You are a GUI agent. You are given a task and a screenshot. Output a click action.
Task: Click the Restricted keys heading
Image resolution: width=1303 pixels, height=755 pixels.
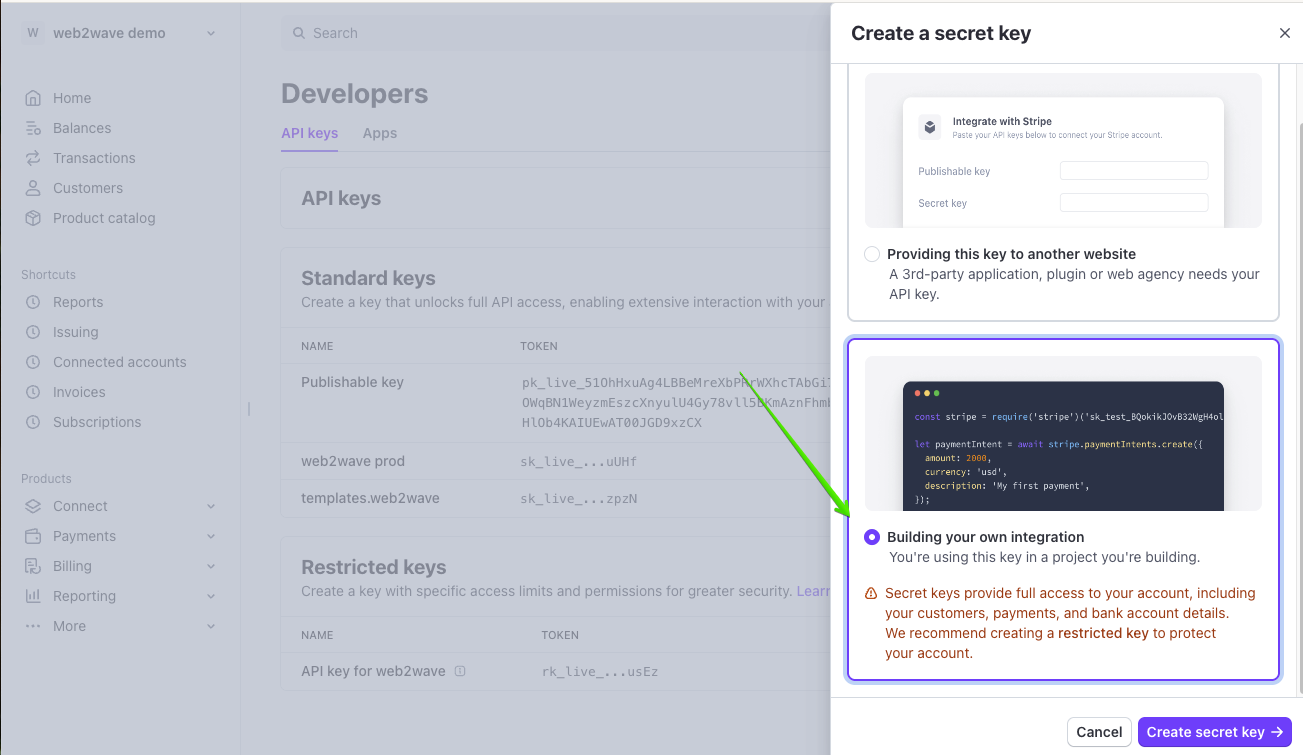point(374,567)
